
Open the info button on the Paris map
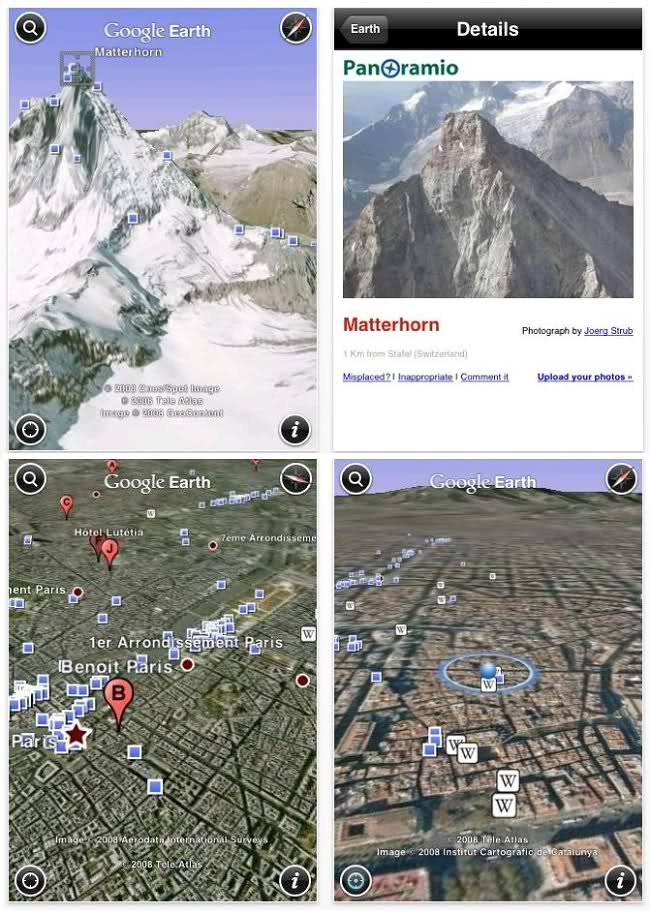[x=295, y=881]
